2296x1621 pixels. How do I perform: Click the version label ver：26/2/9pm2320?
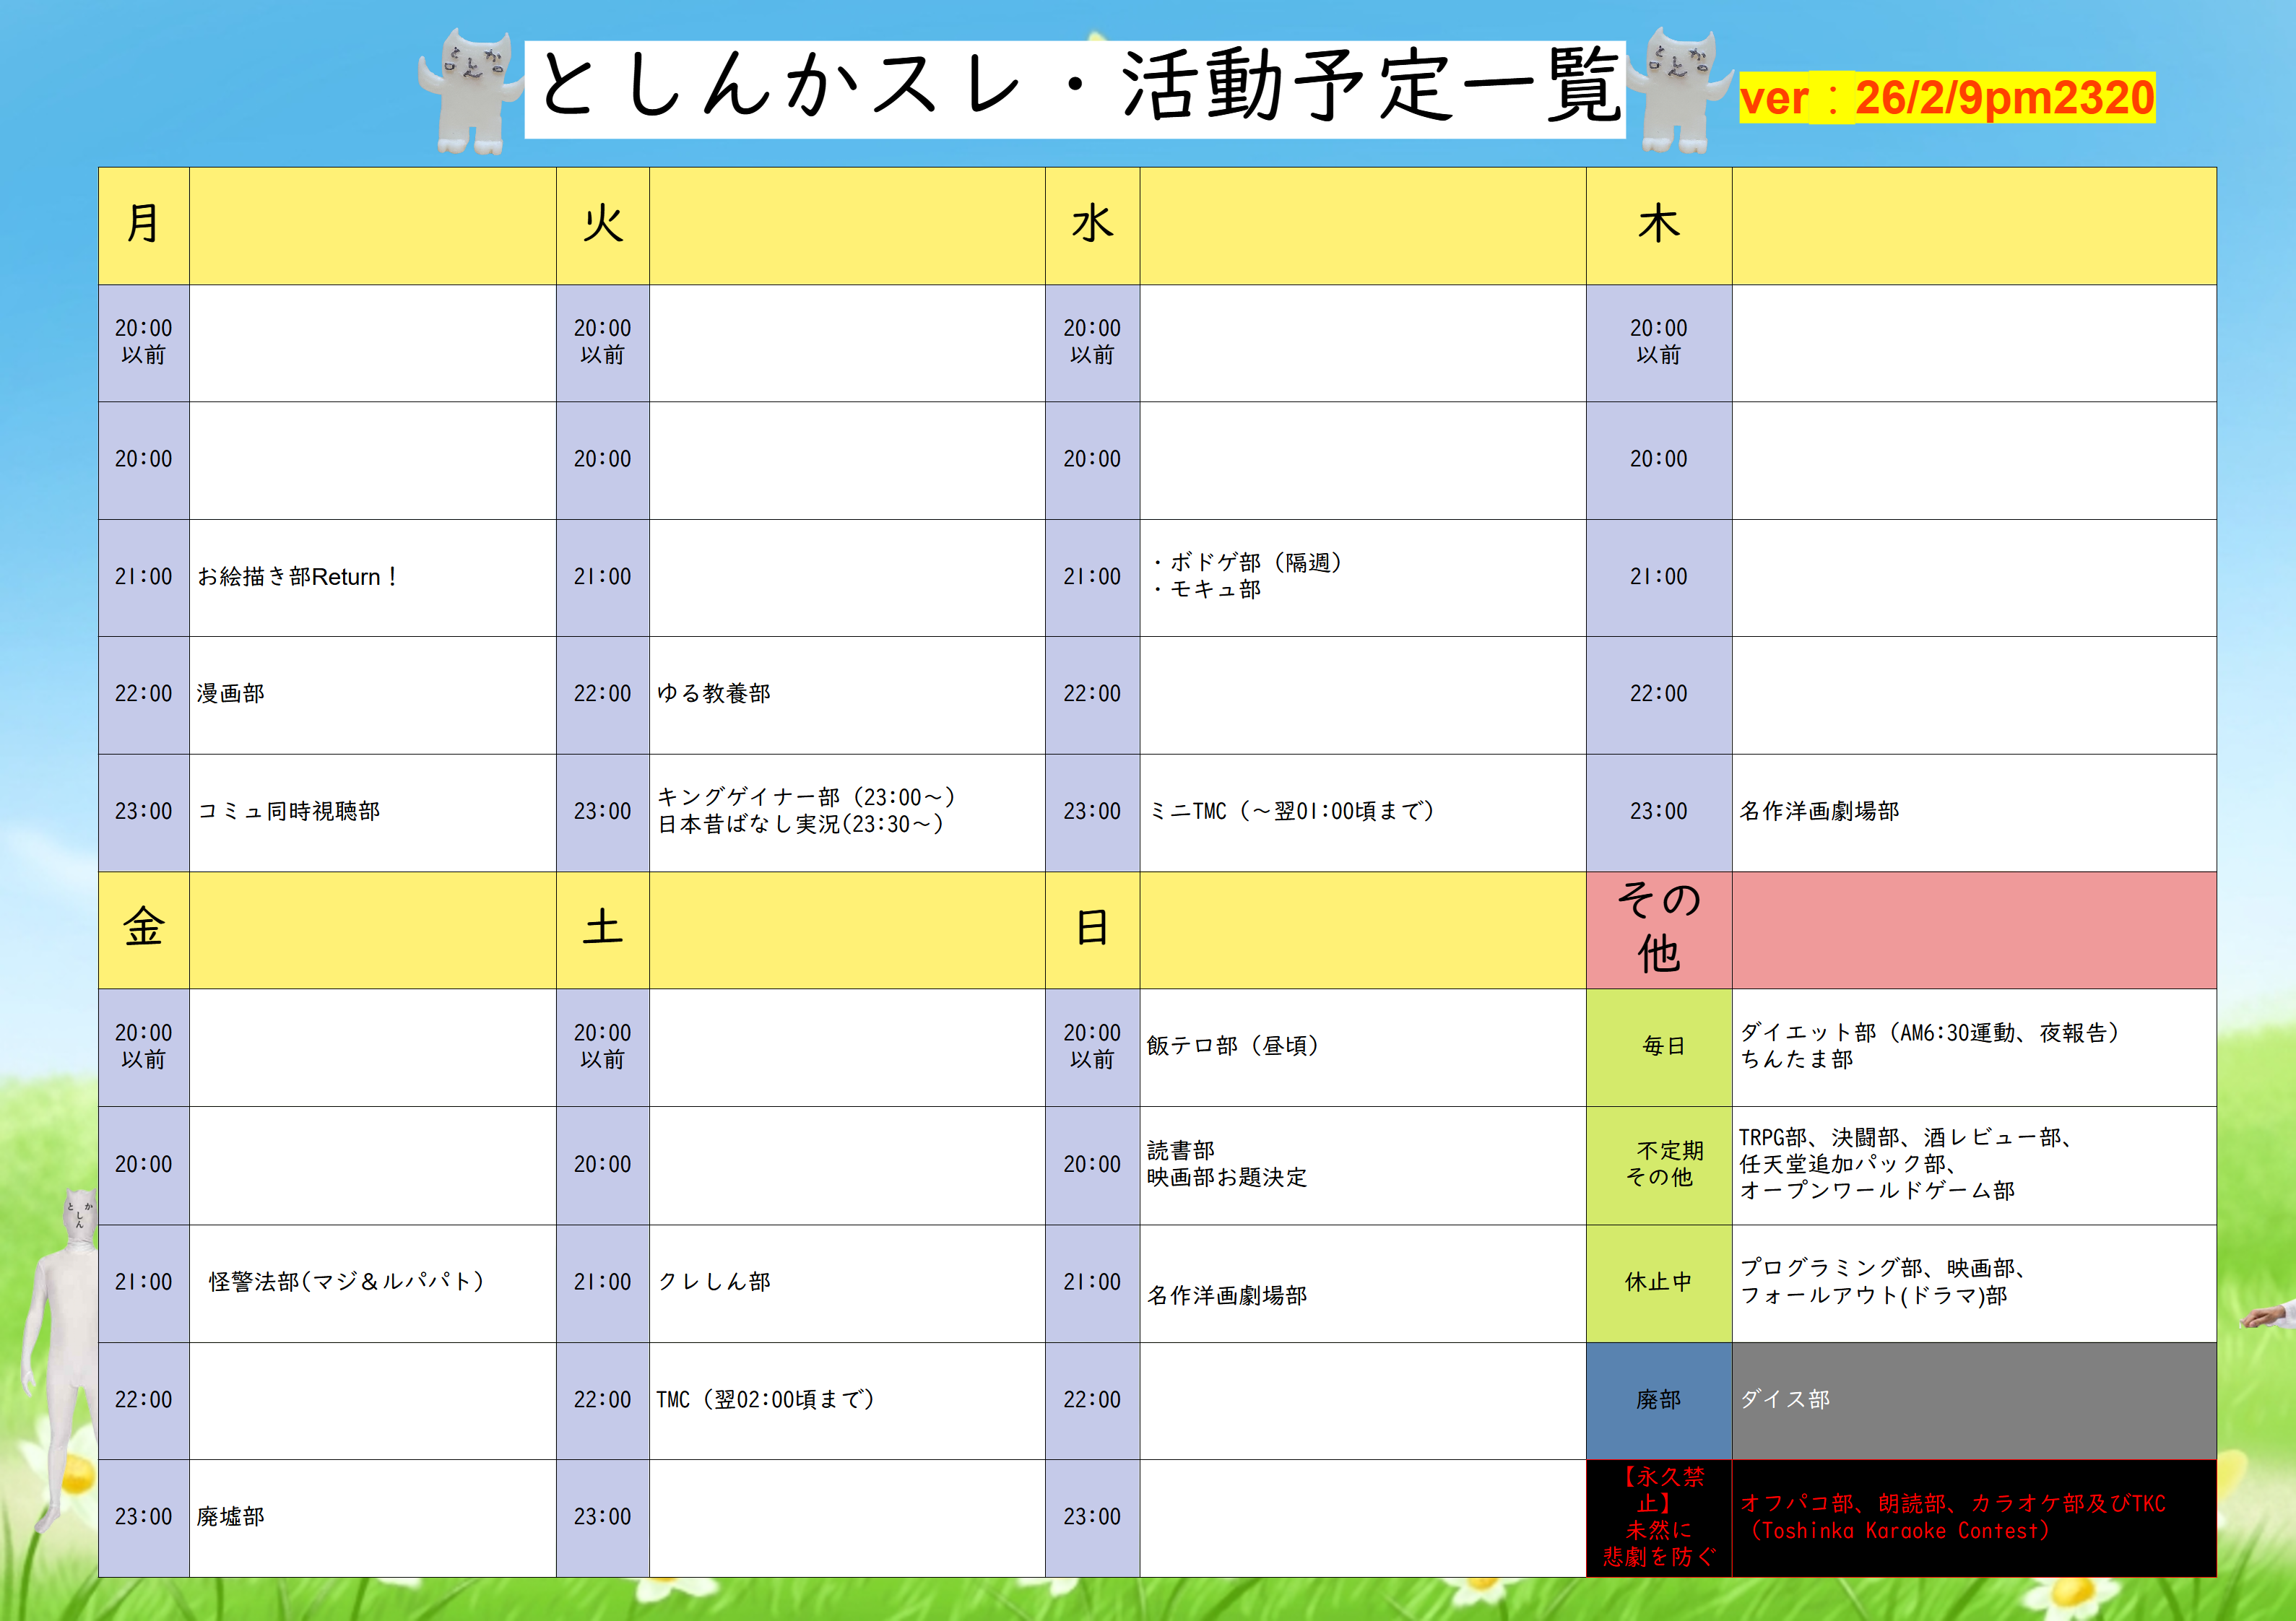tap(1946, 98)
